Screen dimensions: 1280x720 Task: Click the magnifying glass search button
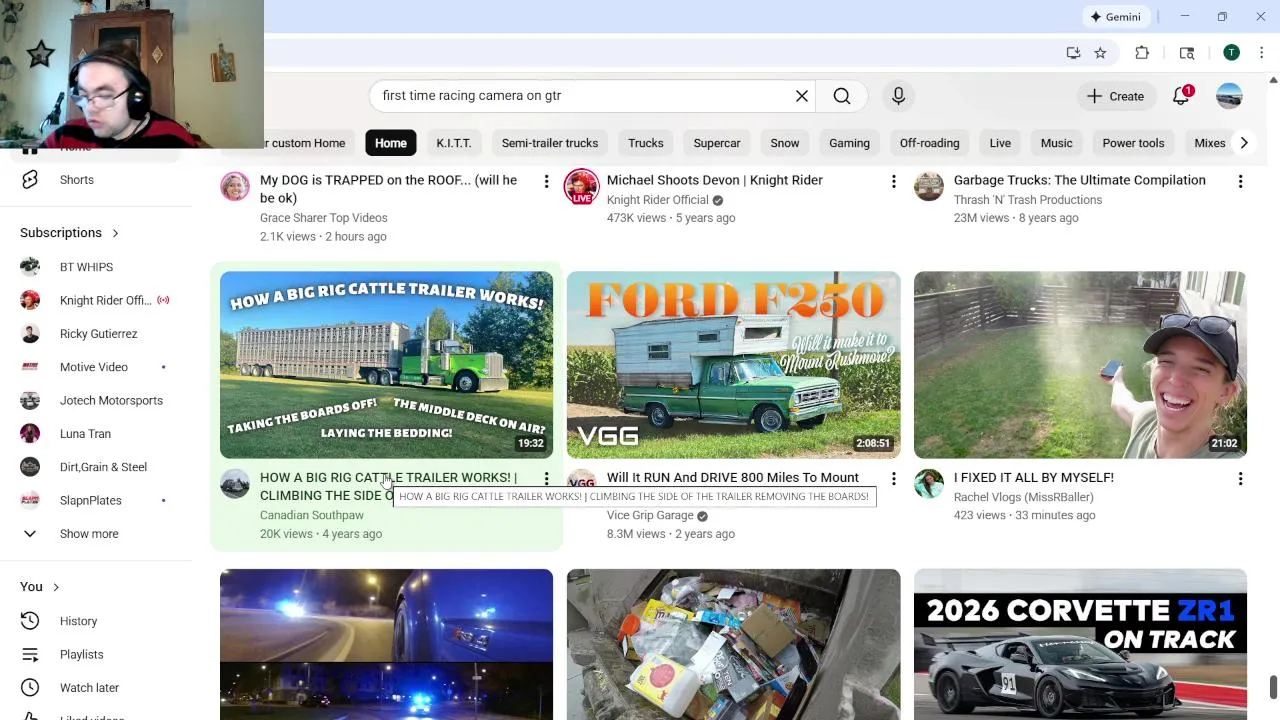[x=842, y=96]
